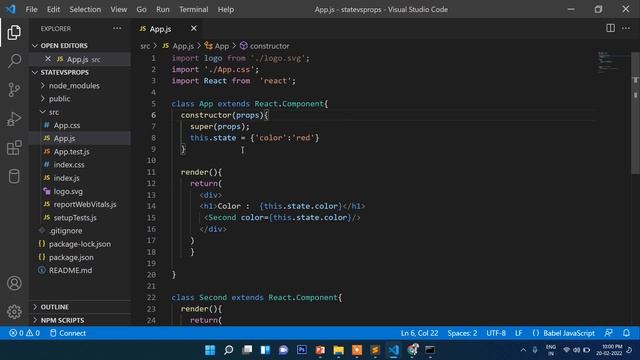Click the Connect status bar item

click(68, 333)
